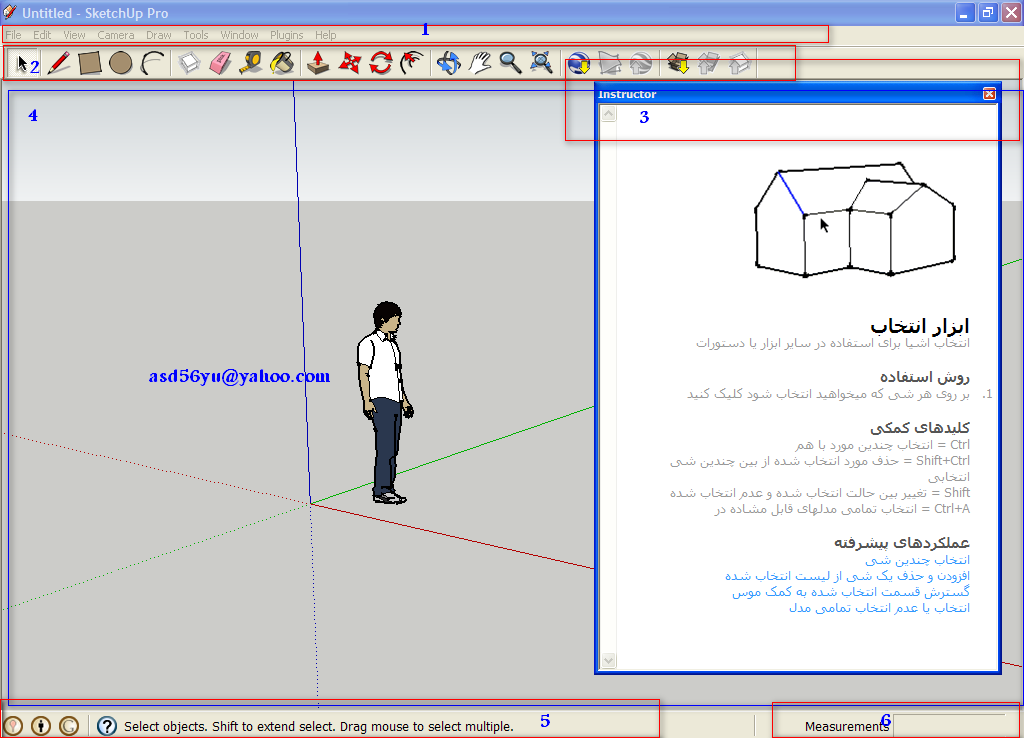Activate the Circle tool
The width and height of the screenshot is (1024, 738).
click(x=121, y=63)
